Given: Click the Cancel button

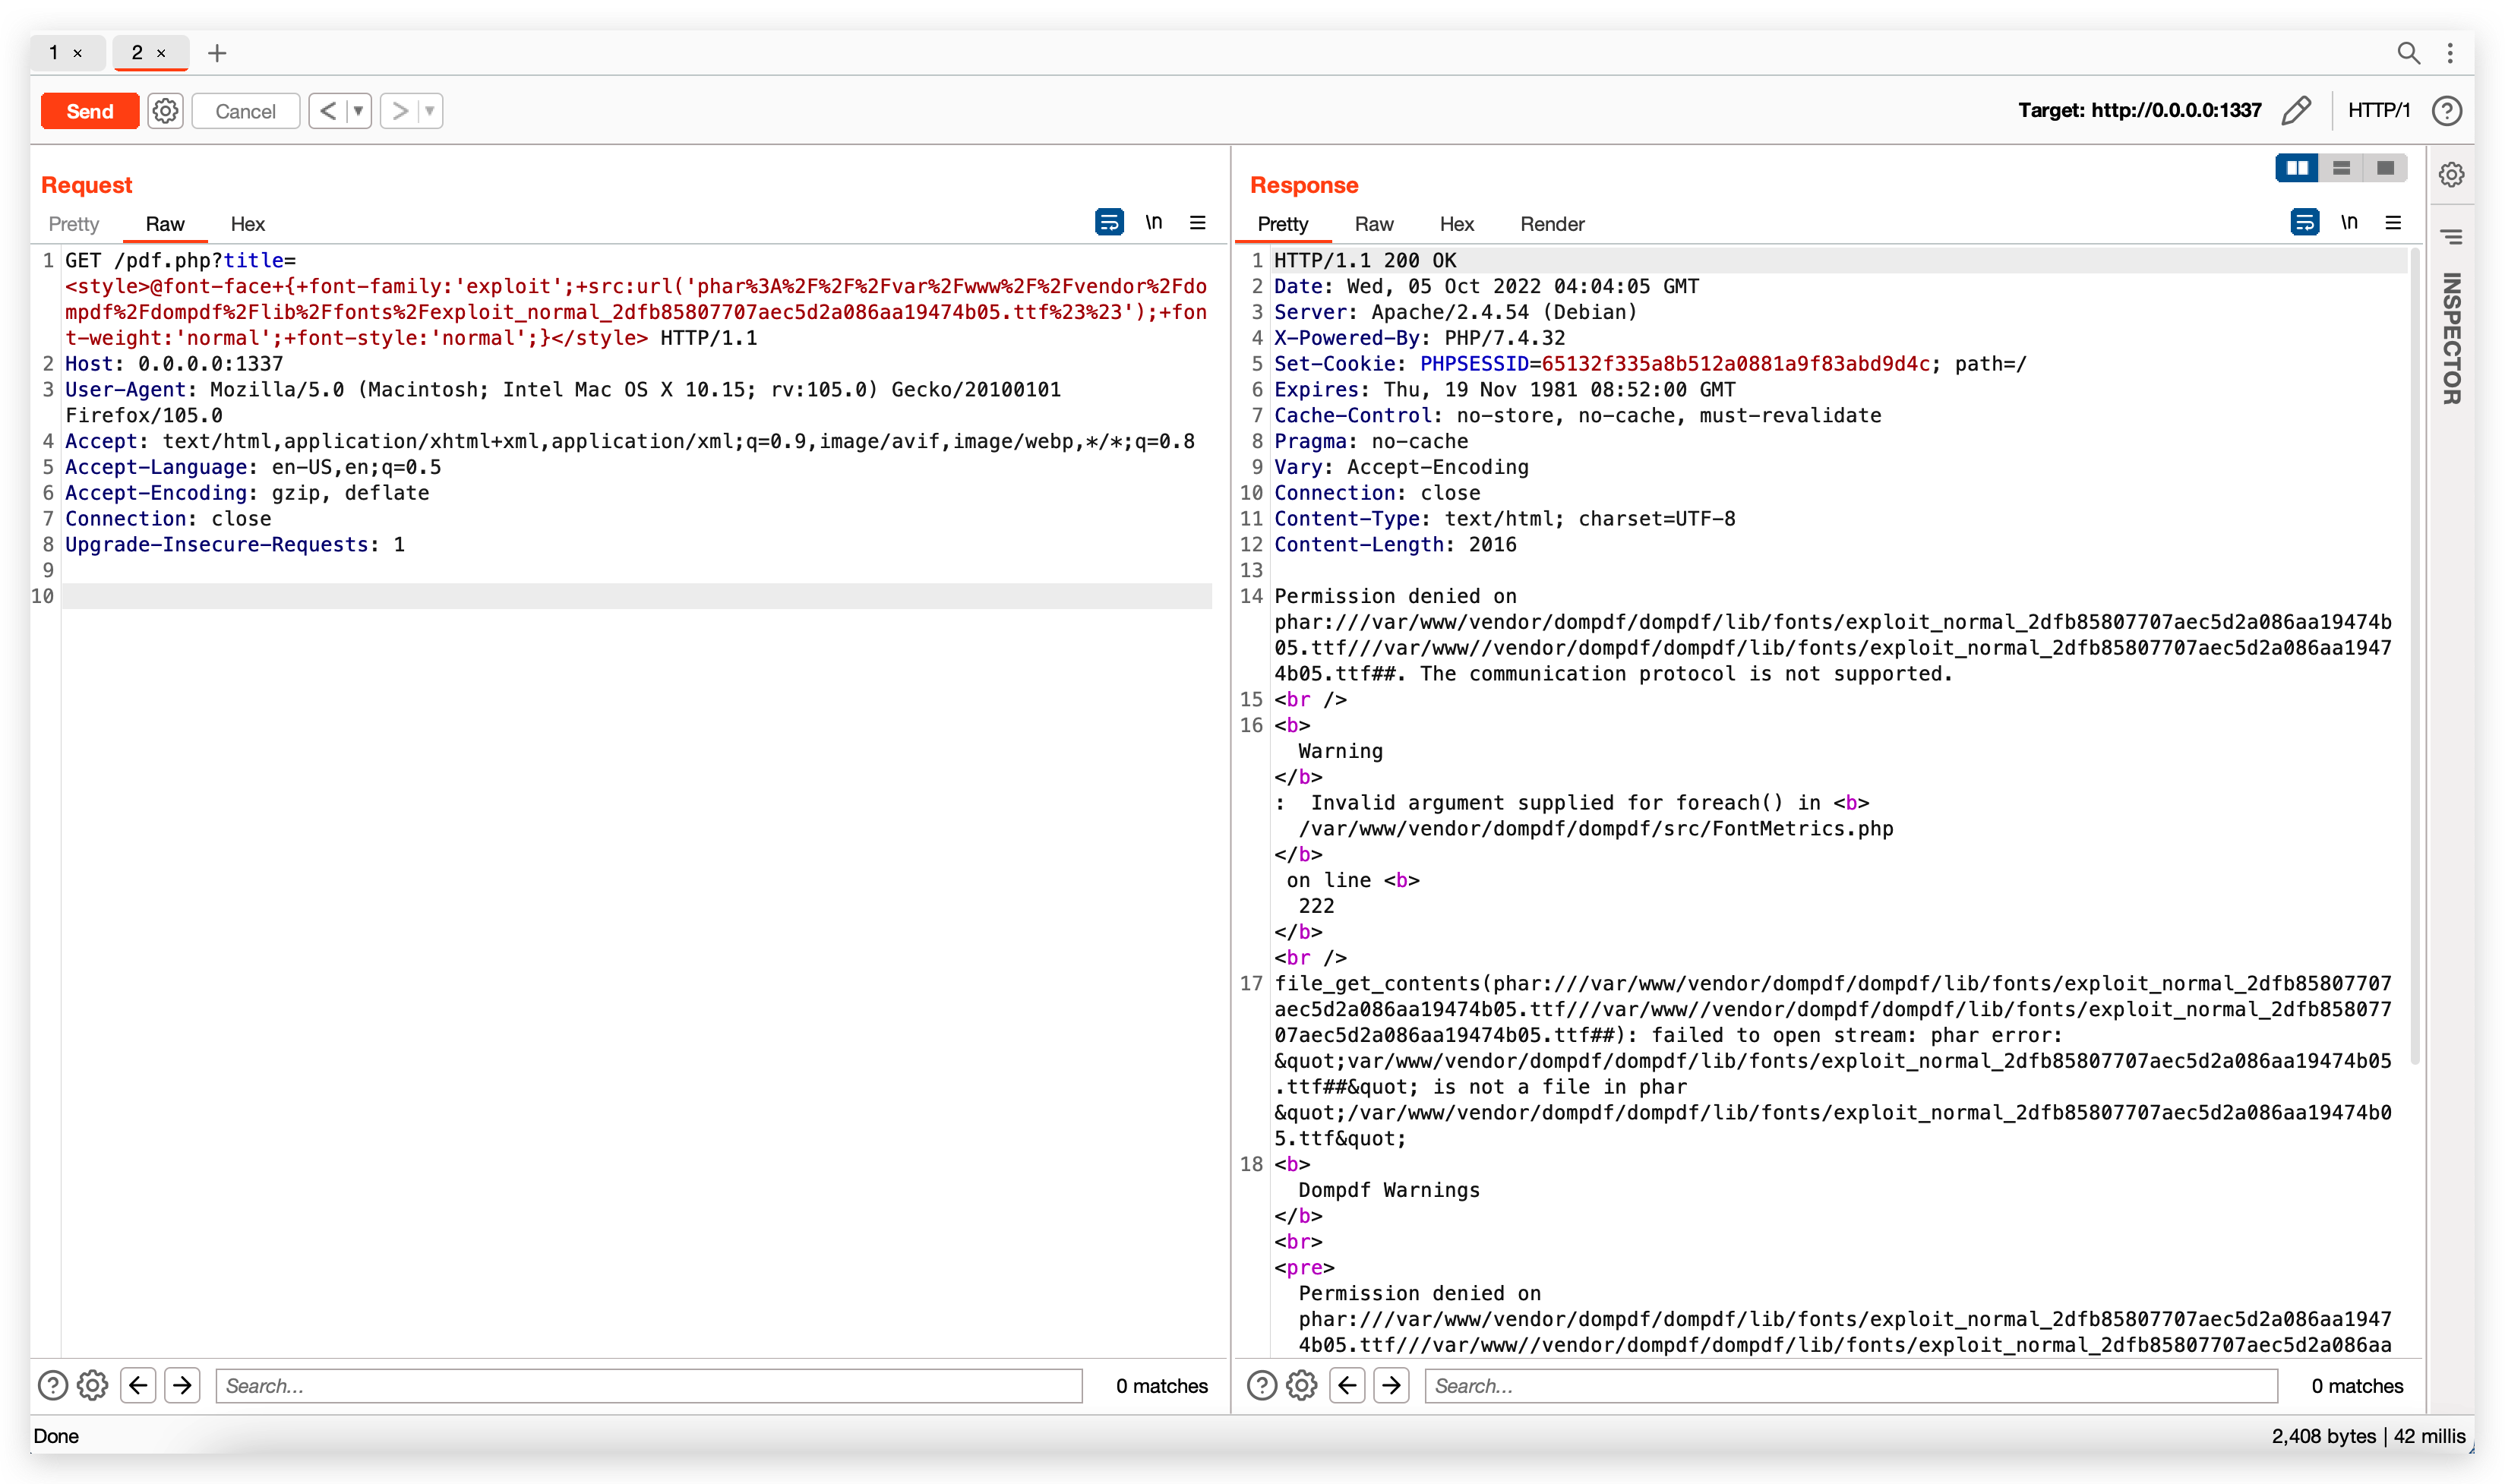Looking at the screenshot, I should pos(245,111).
